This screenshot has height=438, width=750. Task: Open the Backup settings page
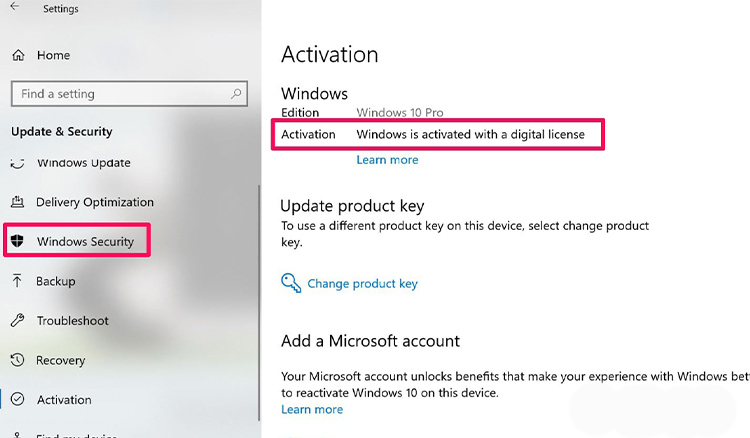tap(56, 281)
